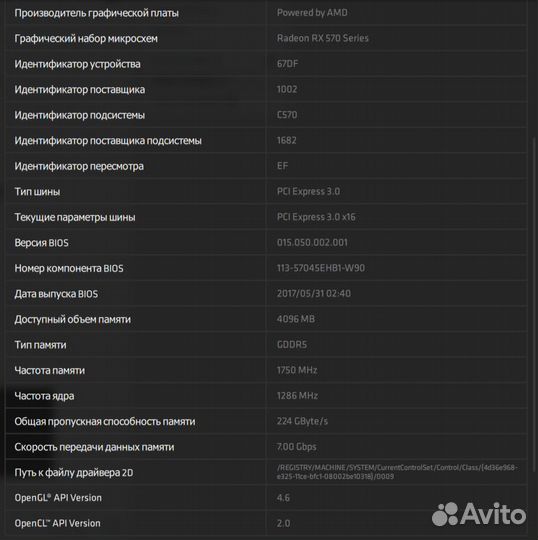Select BIOS part number 113-57045EHB1-W90
This screenshot has height=540, width=538.
tap(321, 268)
